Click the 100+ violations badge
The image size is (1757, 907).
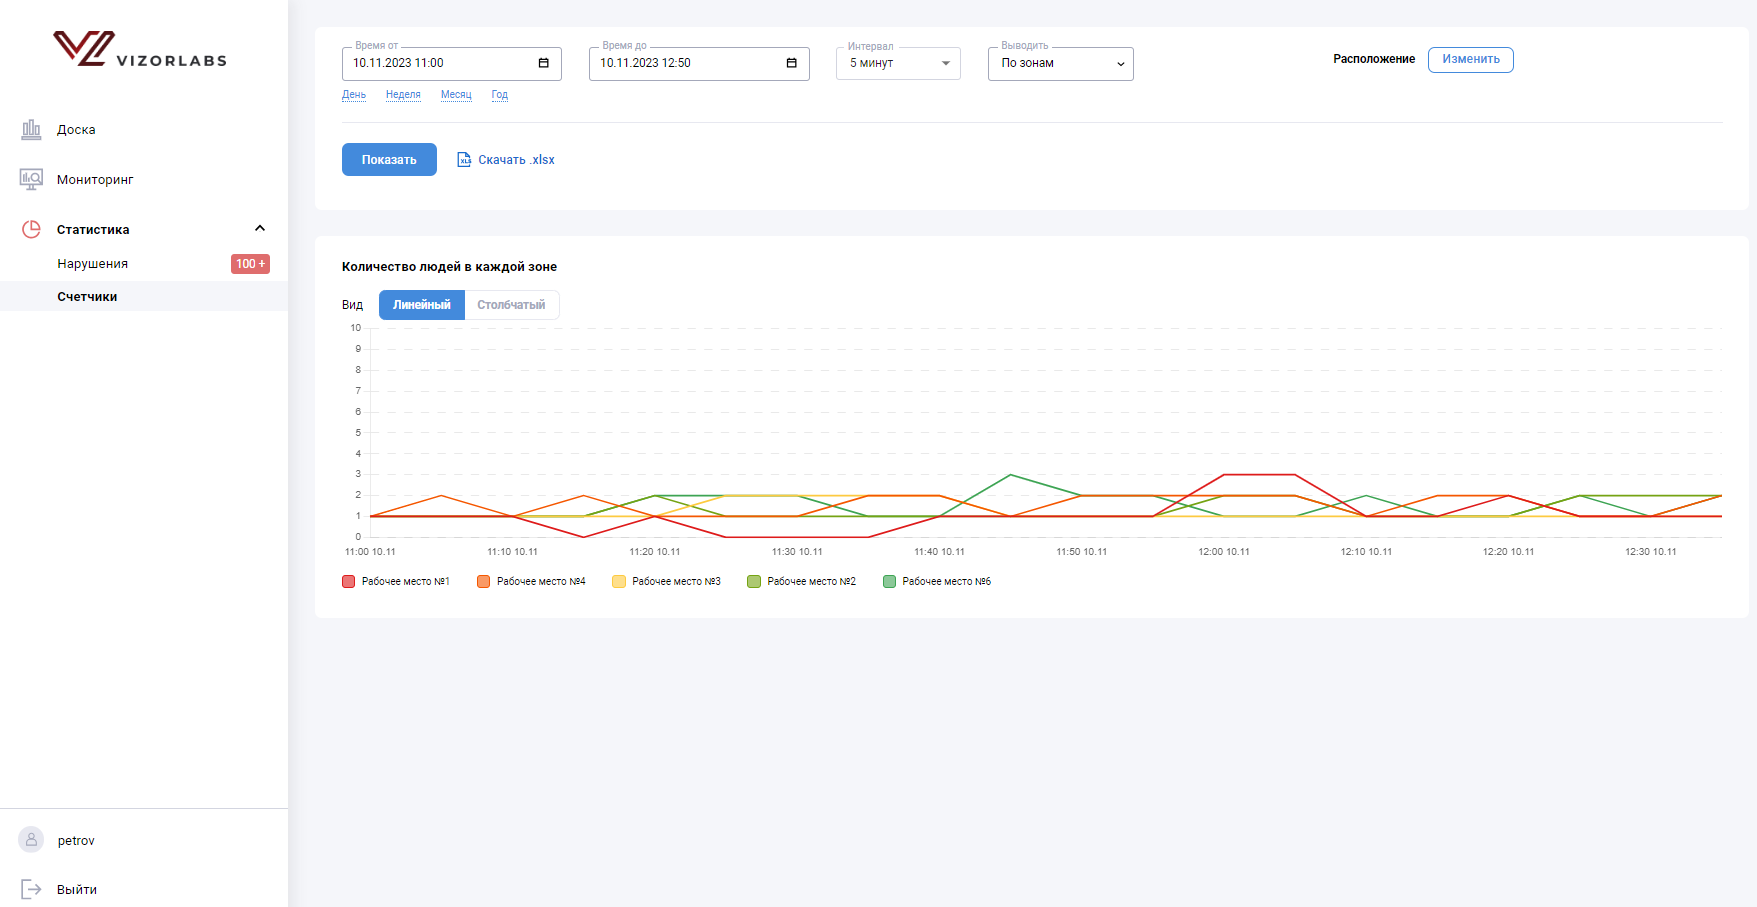pos(250,264)
